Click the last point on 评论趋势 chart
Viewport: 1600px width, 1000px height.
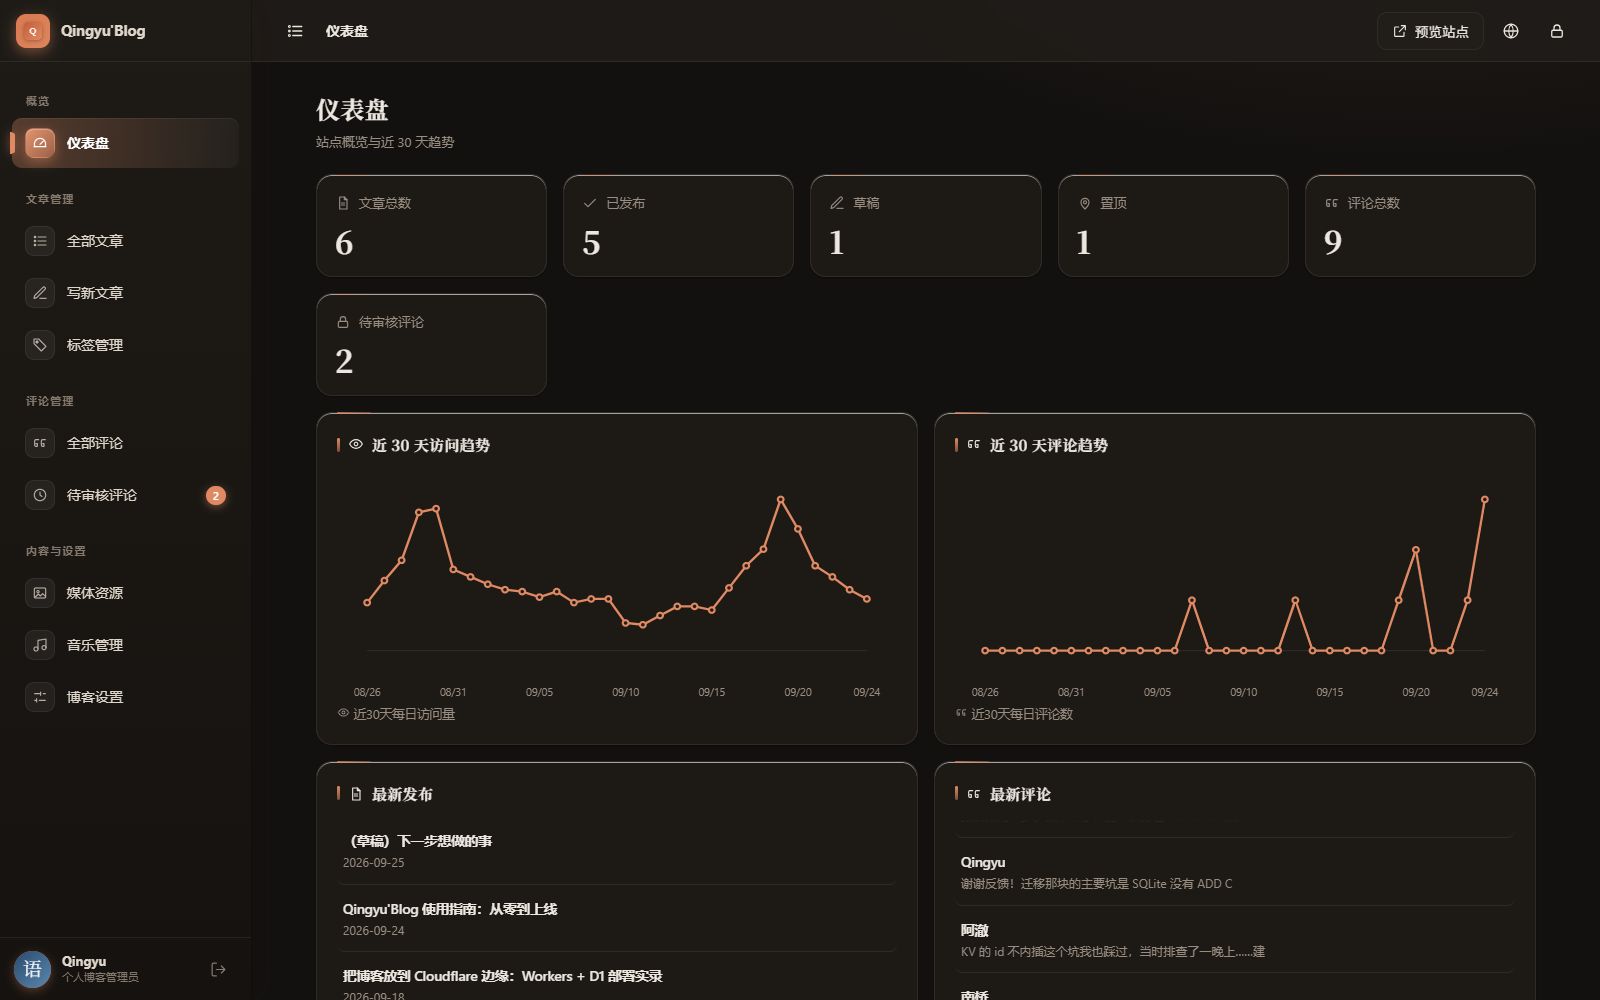[1485, 499]
